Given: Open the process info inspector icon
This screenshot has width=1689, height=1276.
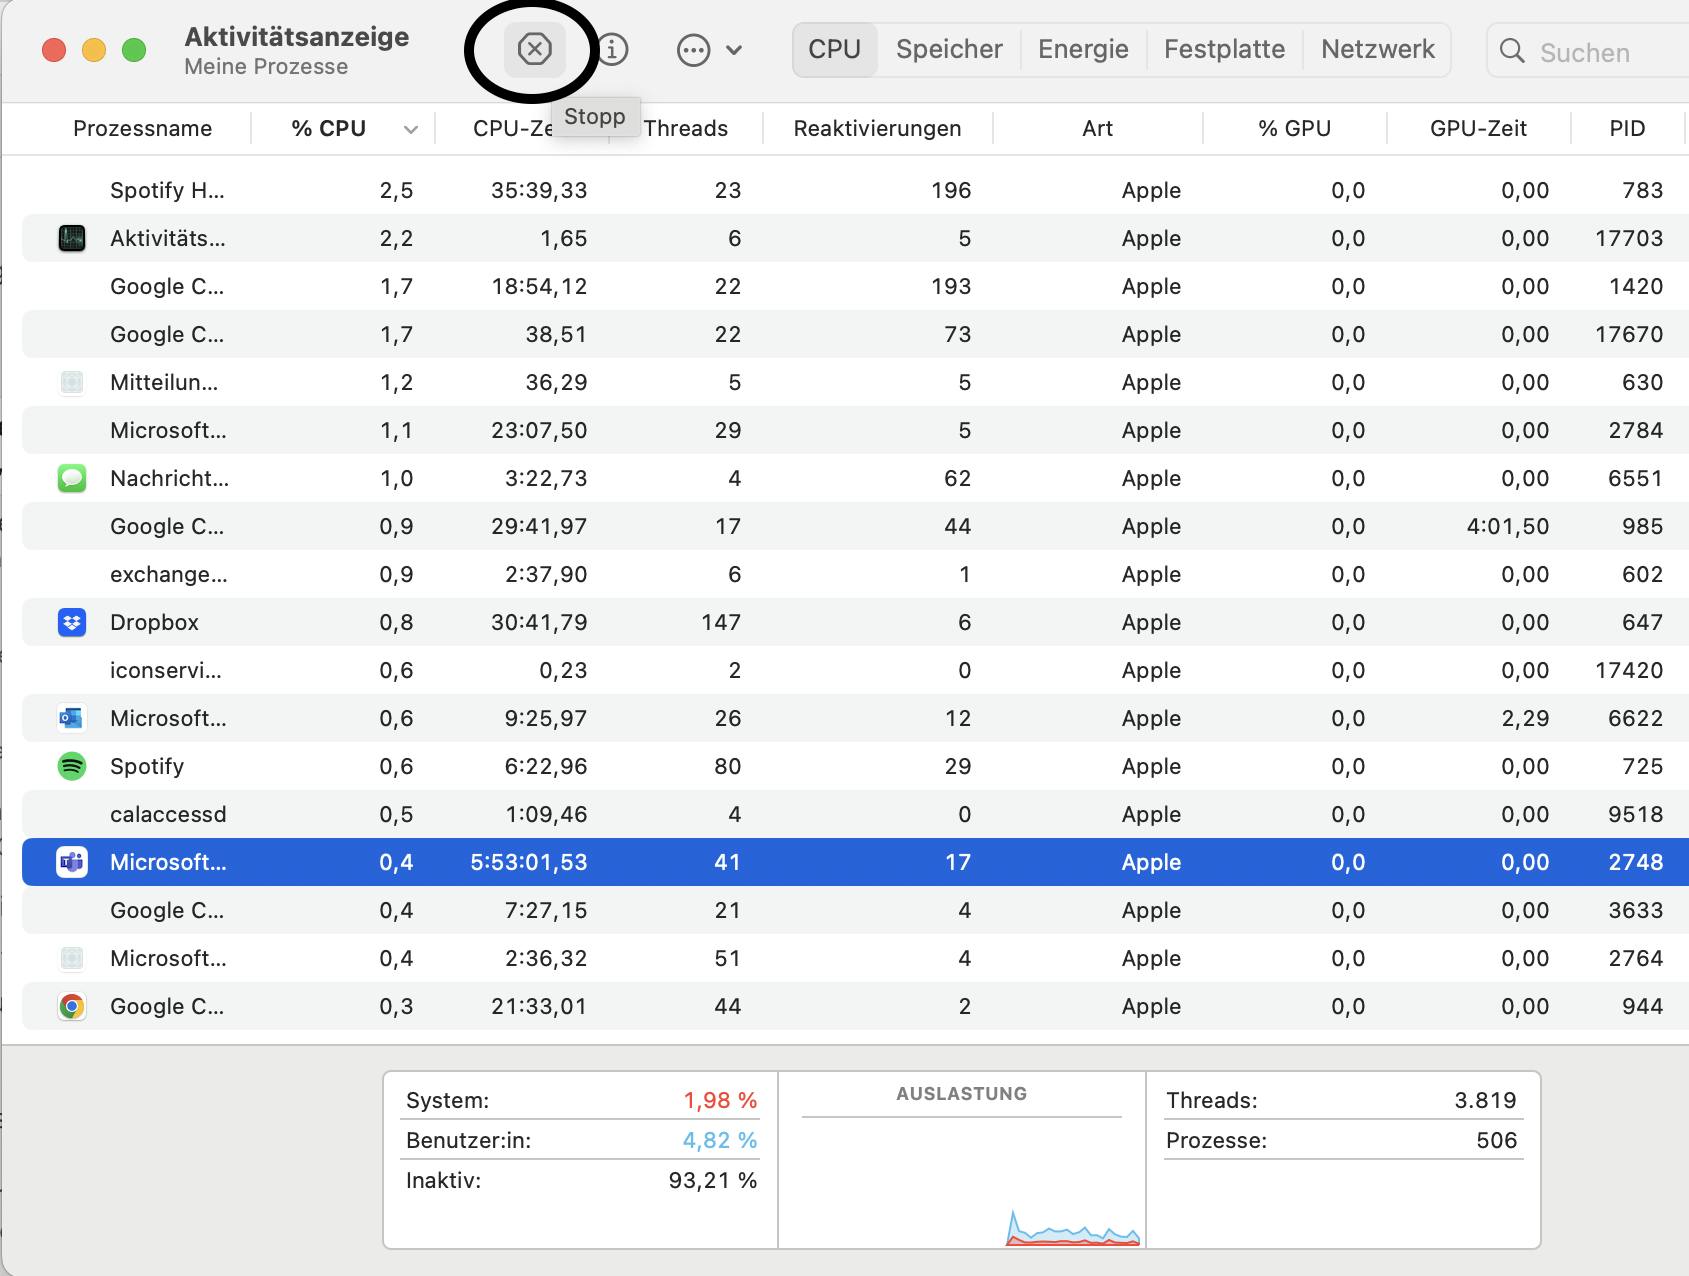Looking at the screenshot, I should 613,49.
